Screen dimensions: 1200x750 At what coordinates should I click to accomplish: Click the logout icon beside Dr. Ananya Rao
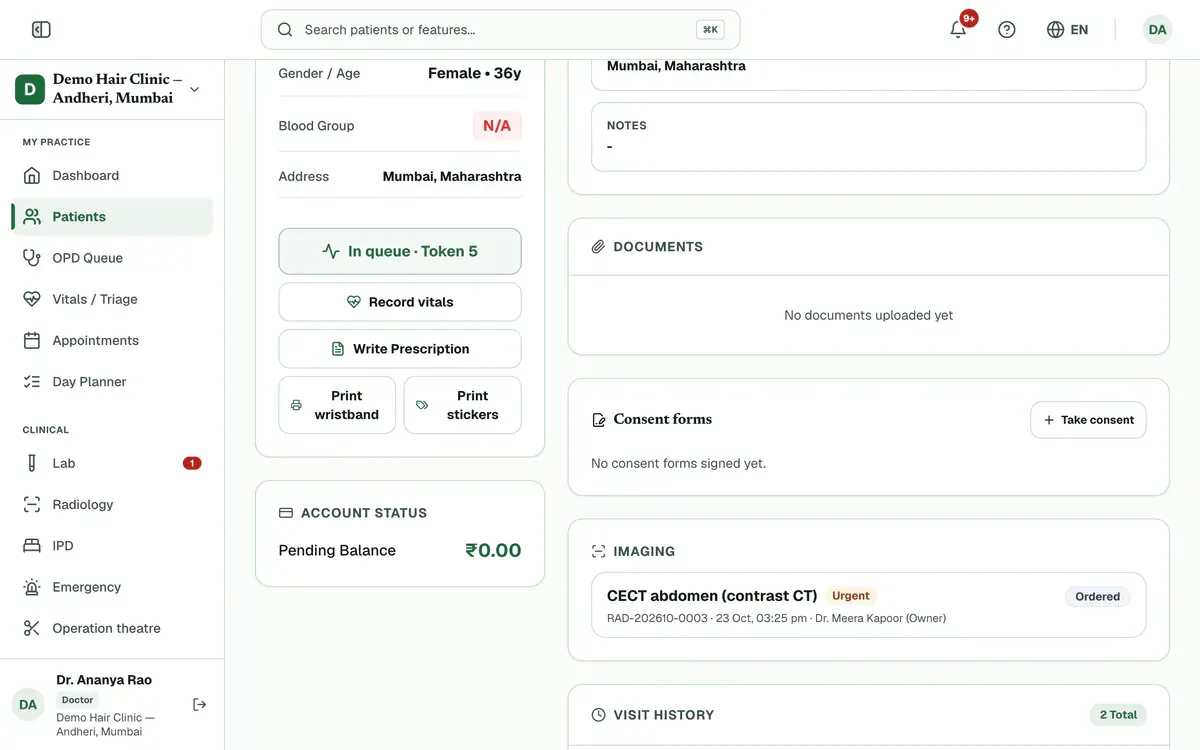coord(199,705)
